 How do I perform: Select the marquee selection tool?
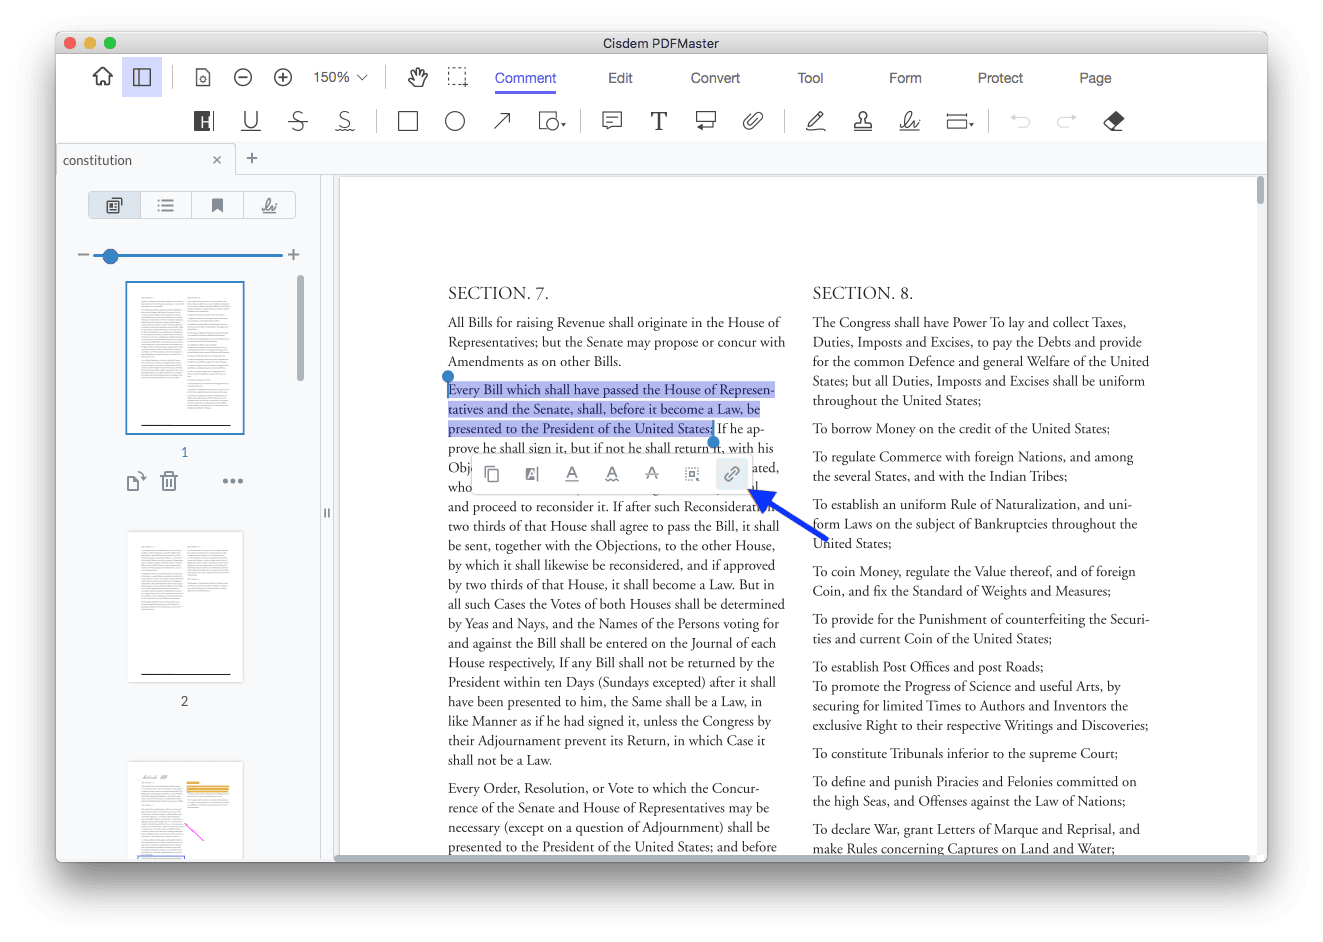[458, 77]
